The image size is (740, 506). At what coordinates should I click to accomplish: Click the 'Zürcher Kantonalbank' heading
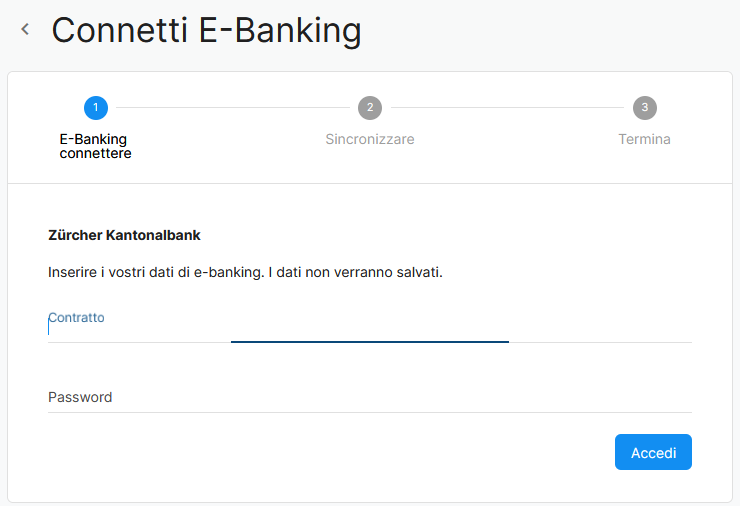(x=124, y=235)
